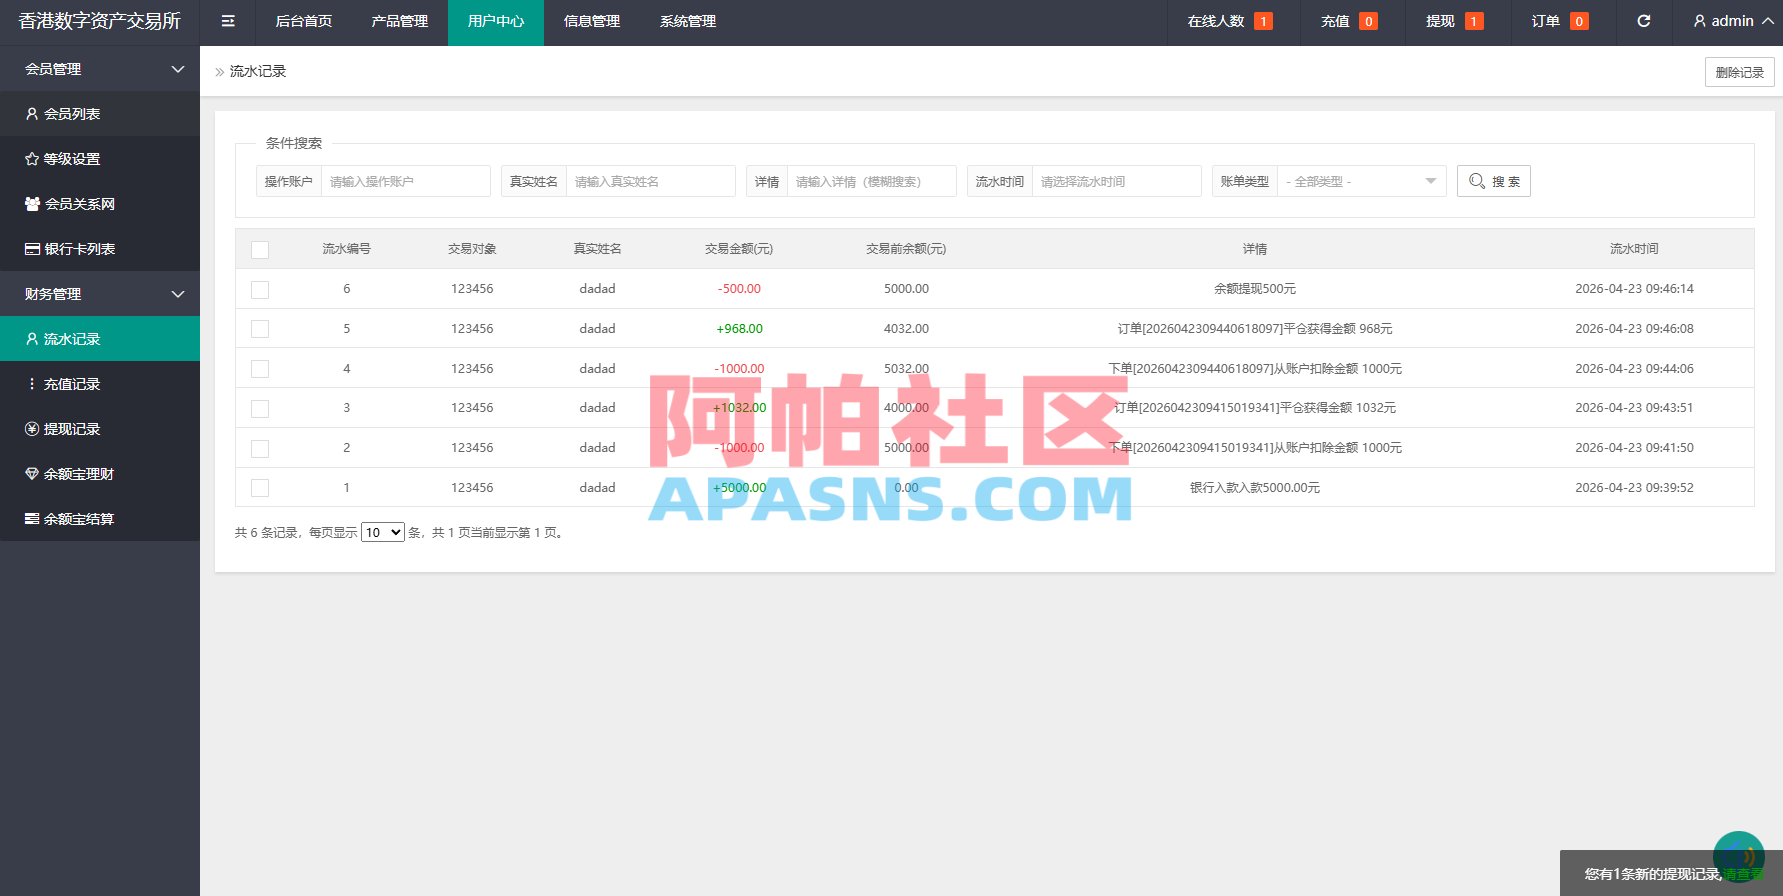Viewport: 1783px width, 896px height.
Task: Check the row with 流水编号 6
Action: coord(260,290)
